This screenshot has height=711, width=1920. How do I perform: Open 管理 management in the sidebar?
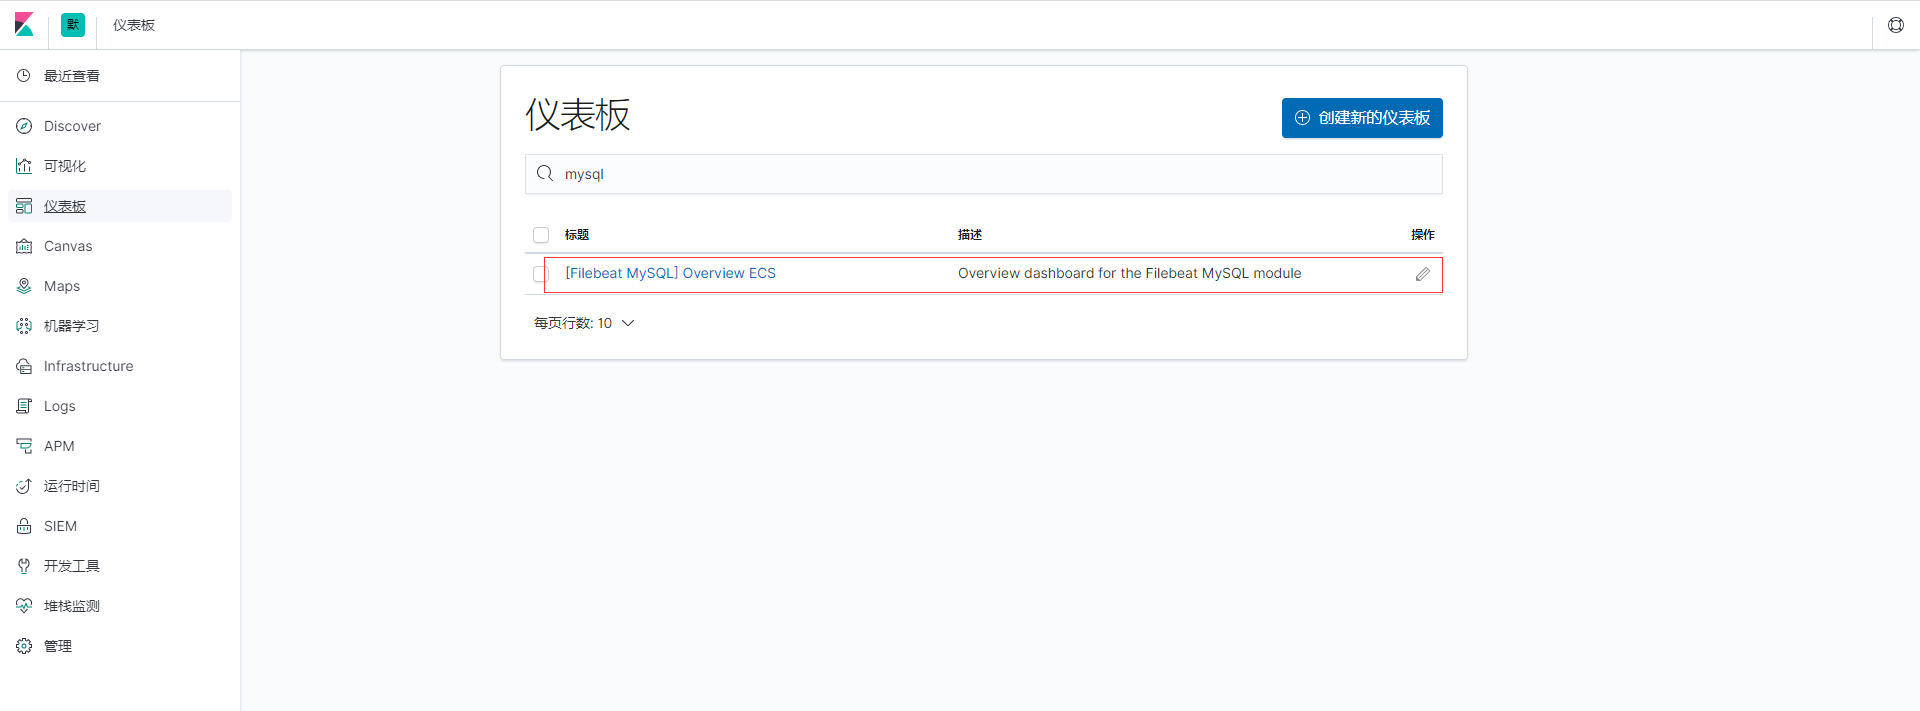click(x=58, y=646)
